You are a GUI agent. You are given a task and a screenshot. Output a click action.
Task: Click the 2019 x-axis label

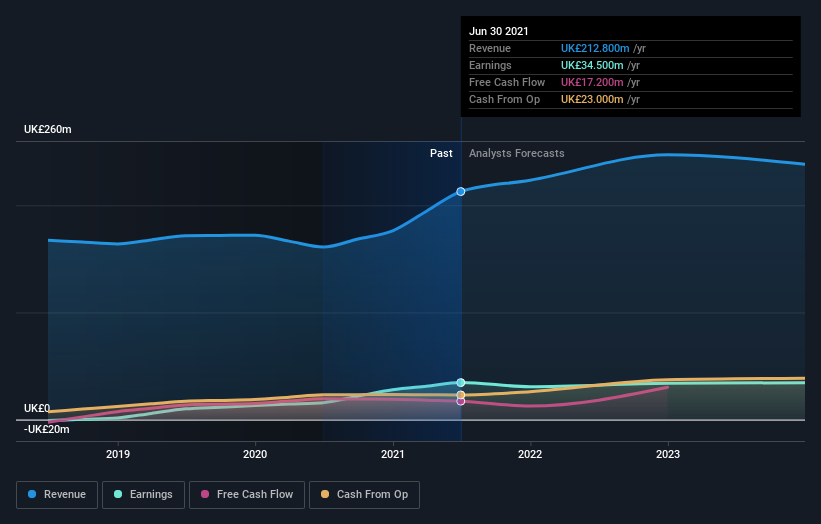point(118,454)
